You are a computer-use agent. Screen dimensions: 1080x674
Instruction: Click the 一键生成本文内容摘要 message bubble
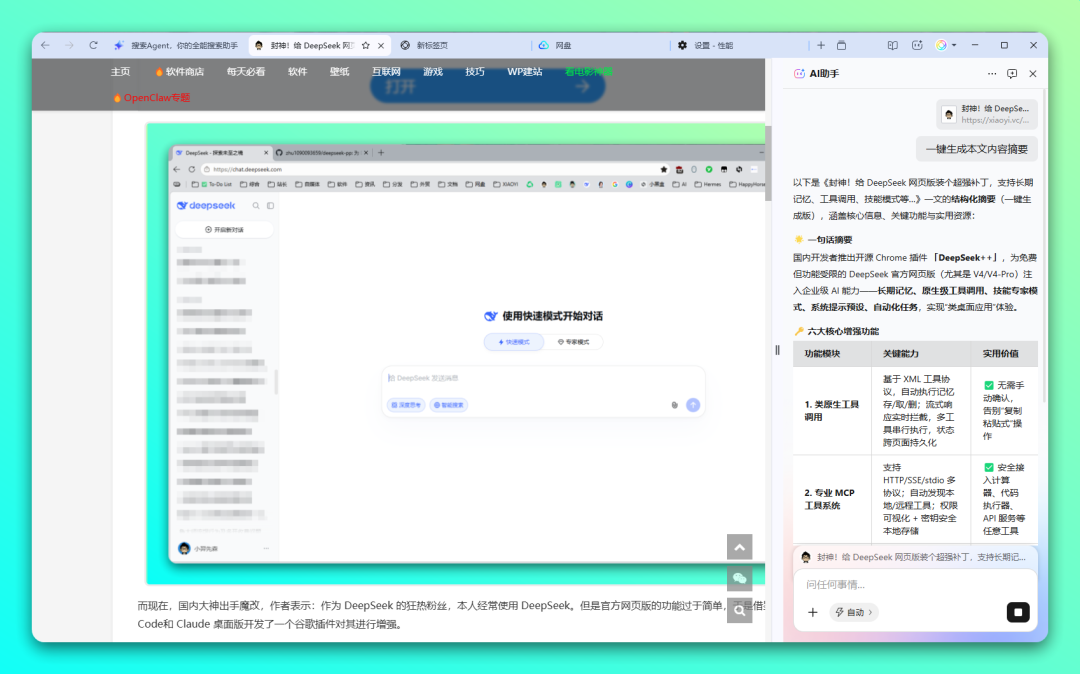(x=977, y=149)
